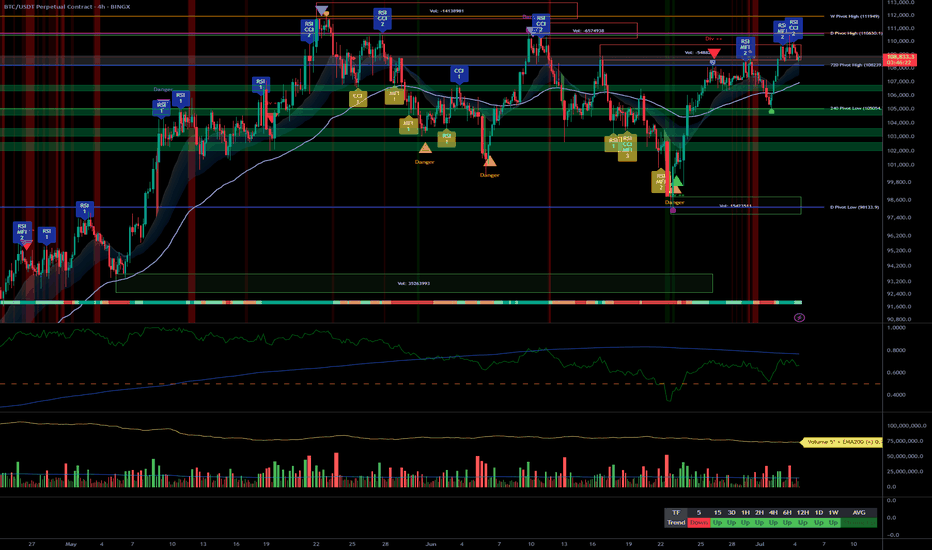Select the symbol title BTC/USDT Perpetual Contract

click(x=48, y=7)
